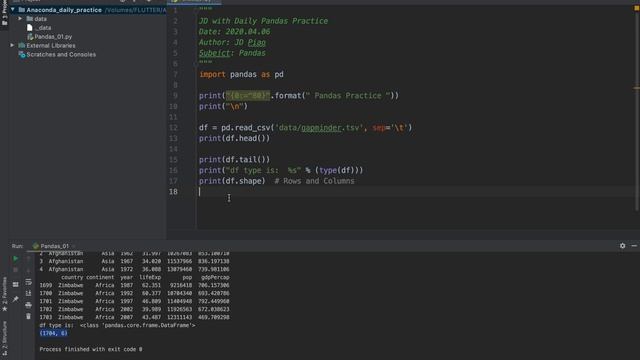Click the type(df) expression on line 16
The height and width of the screenshot is (360, 640).
338,170
